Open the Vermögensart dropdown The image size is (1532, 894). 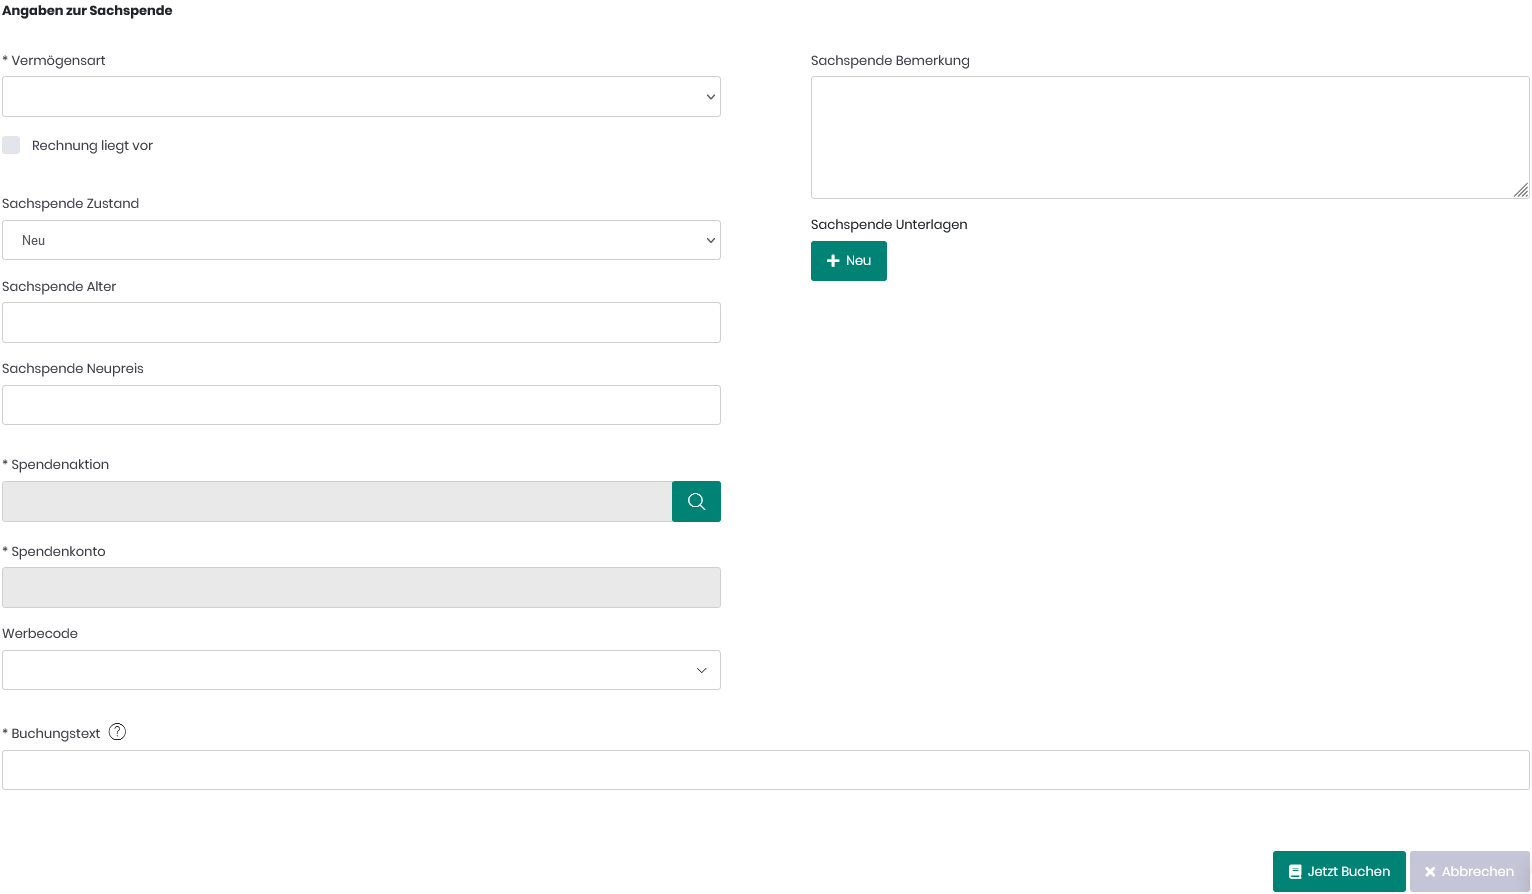[x=361, y=97]
